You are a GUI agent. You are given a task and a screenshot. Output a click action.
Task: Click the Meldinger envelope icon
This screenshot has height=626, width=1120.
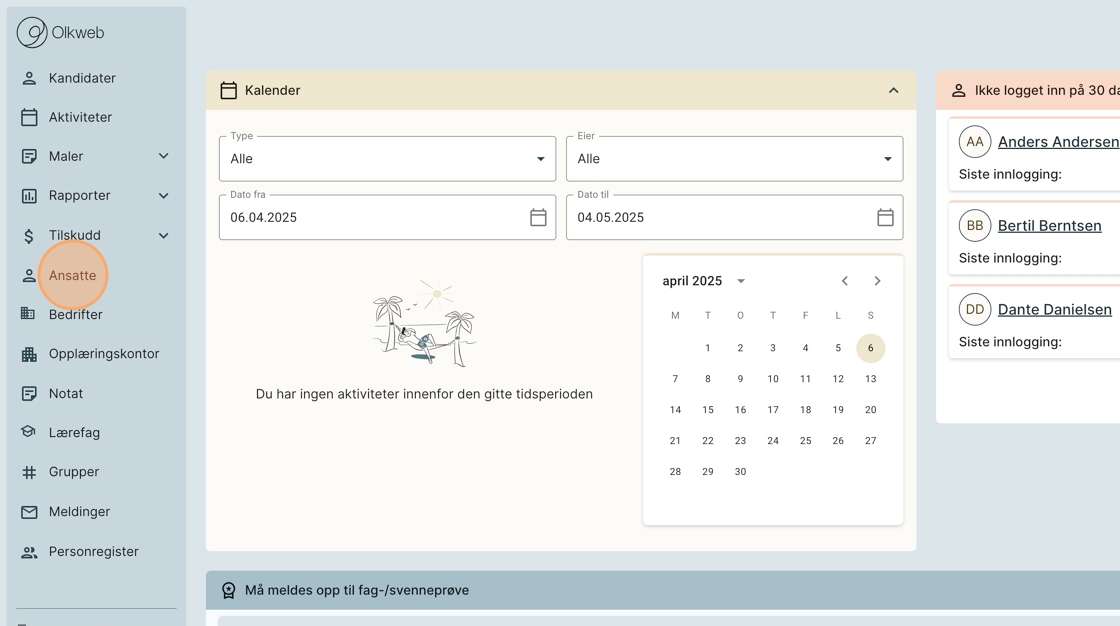click(29, 512)
